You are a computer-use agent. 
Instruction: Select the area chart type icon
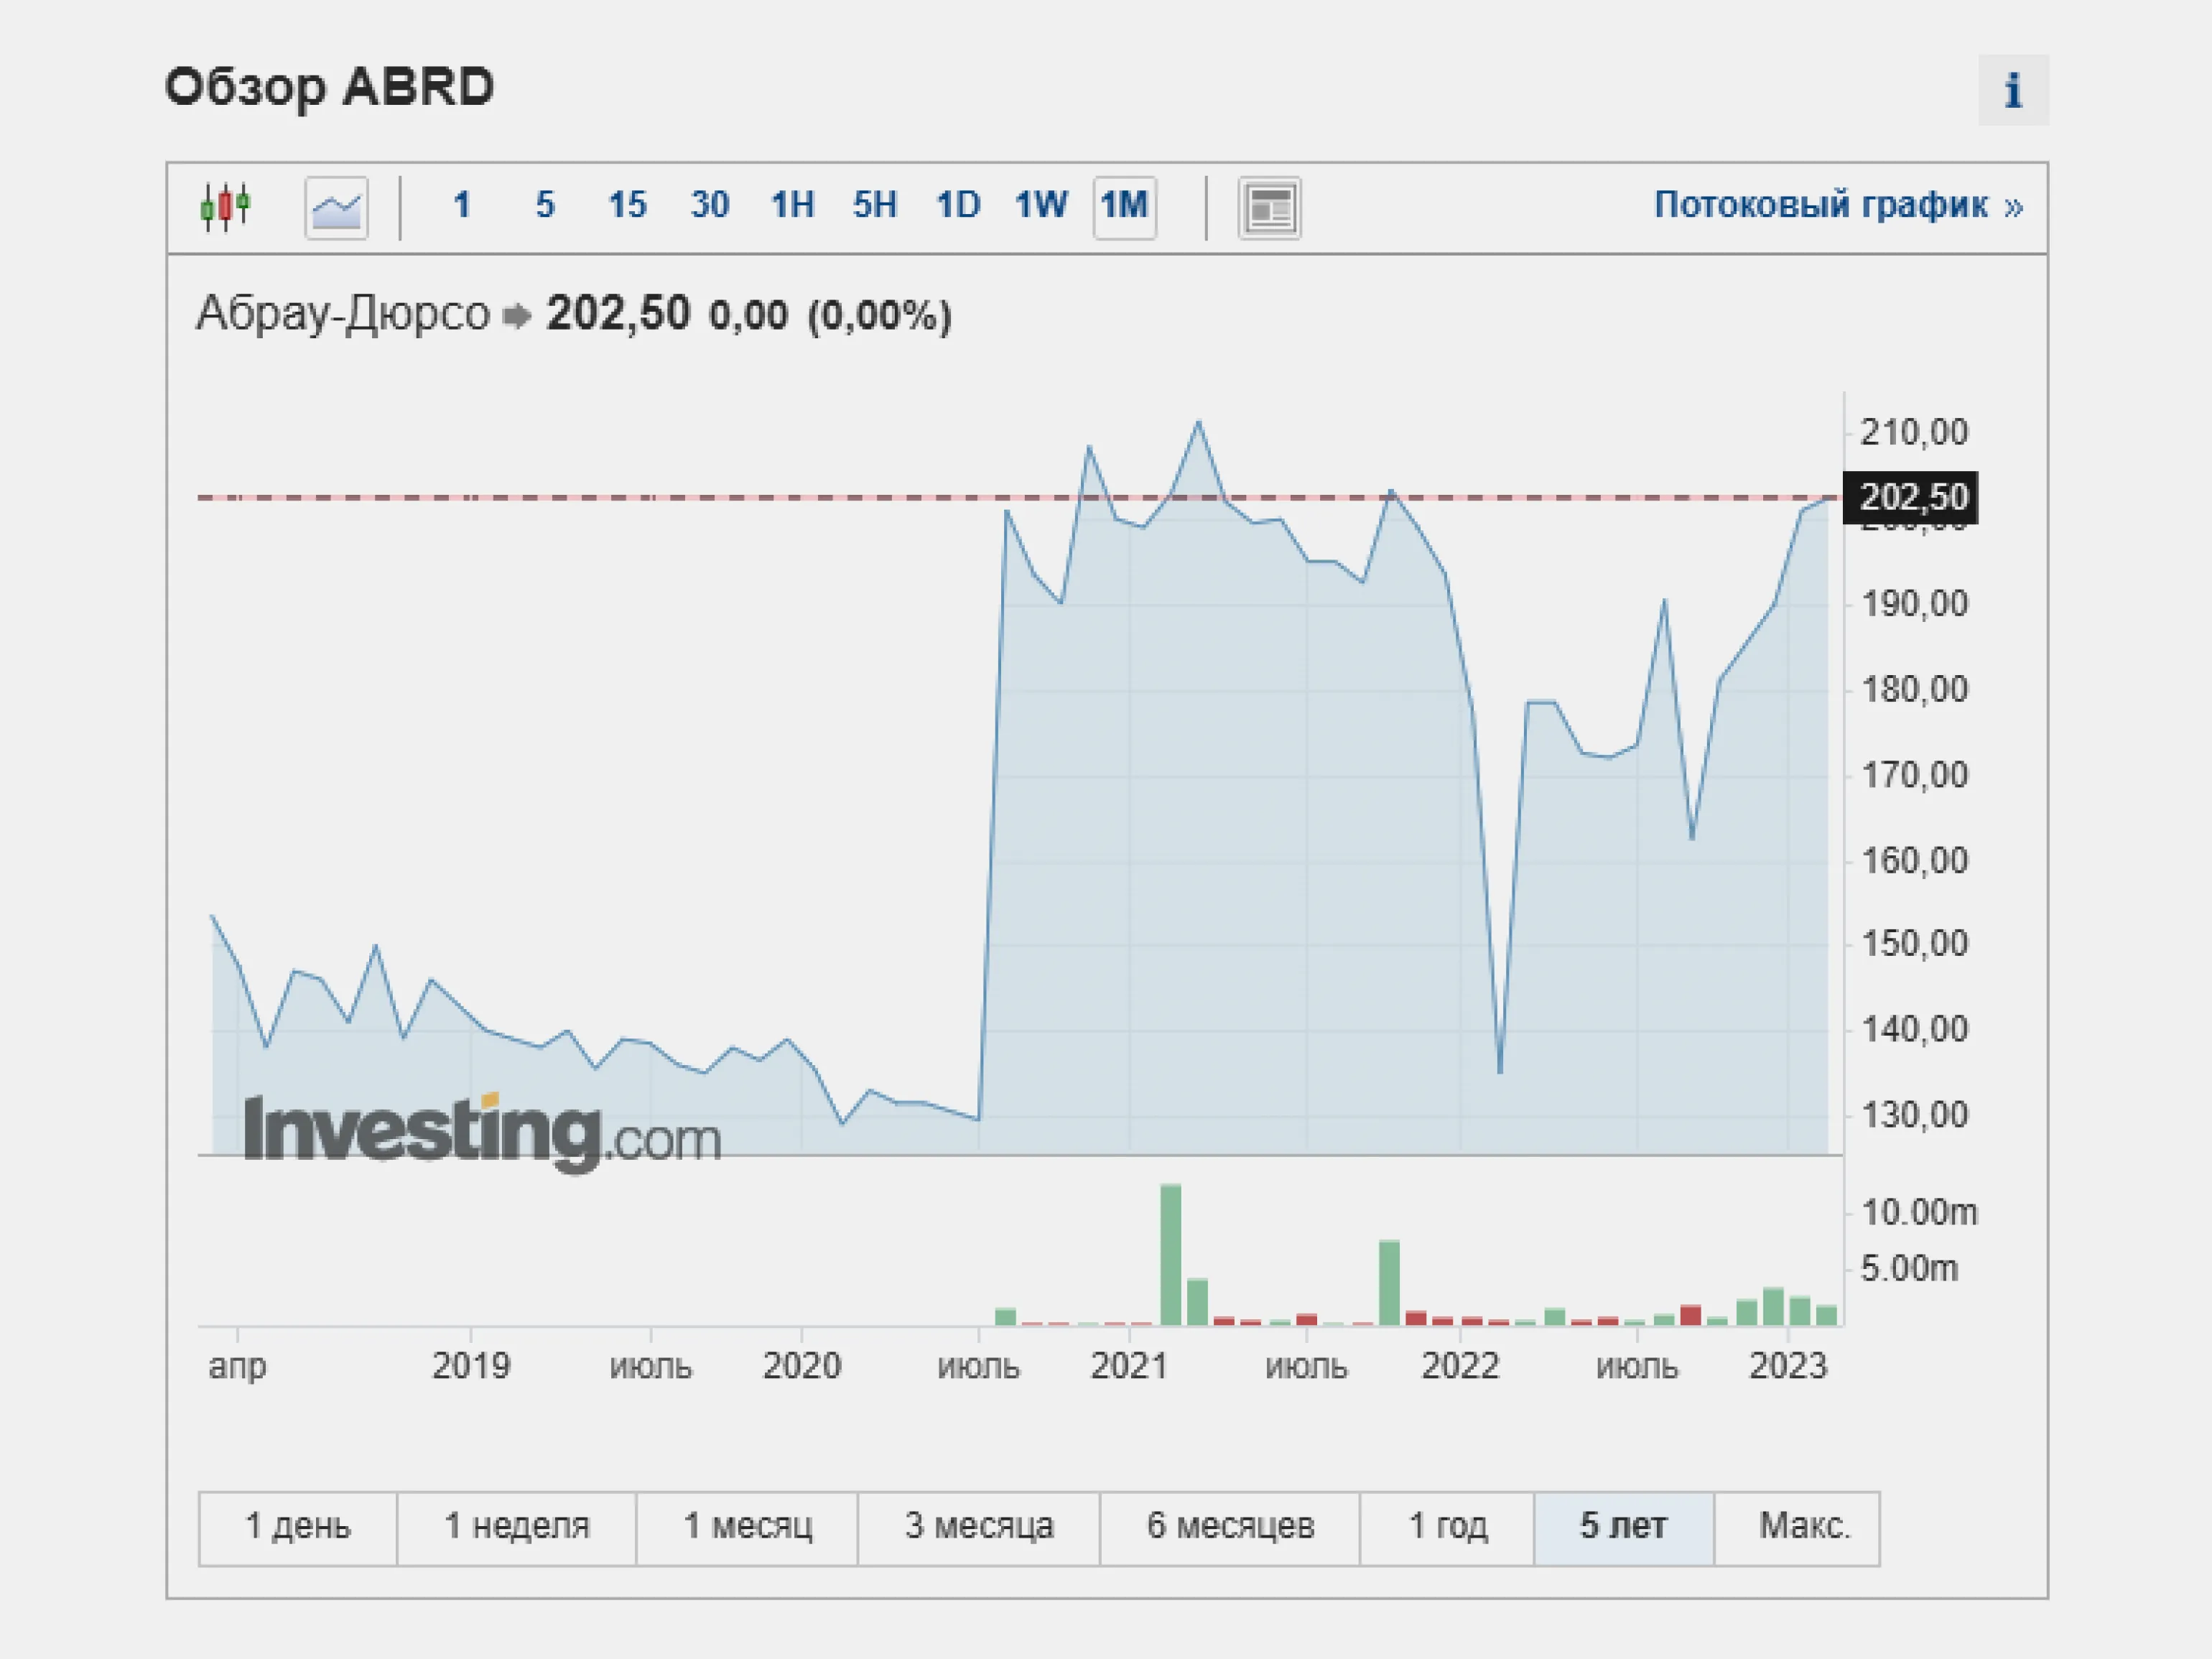(x=336, y=208)
